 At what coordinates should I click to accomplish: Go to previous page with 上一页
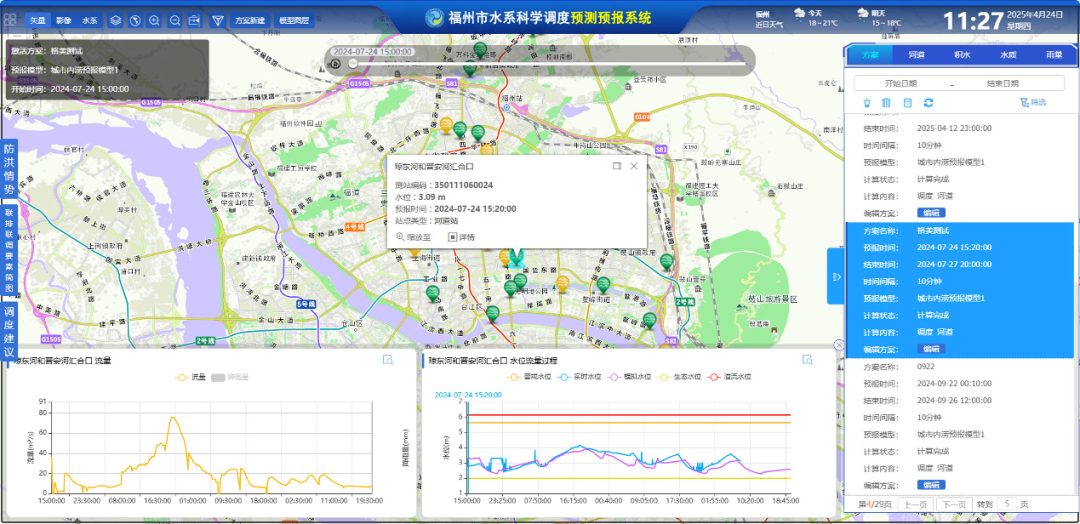[x=915, y=504]
